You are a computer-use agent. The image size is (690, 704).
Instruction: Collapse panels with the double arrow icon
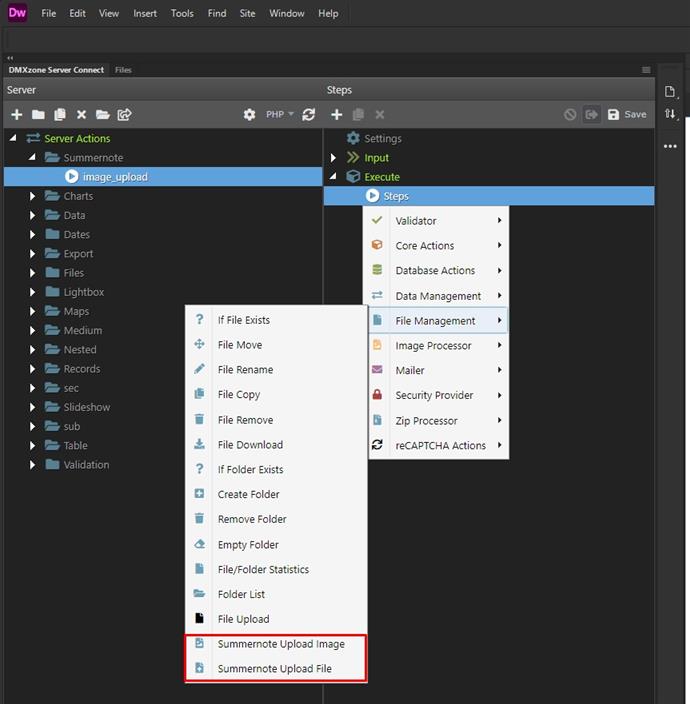click(x=10, y=58)
